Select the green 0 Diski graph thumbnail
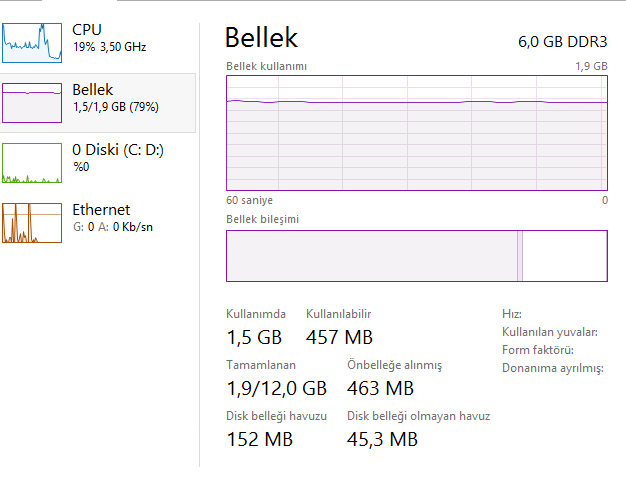Screen dimensions: 626x480 [32, 163]
